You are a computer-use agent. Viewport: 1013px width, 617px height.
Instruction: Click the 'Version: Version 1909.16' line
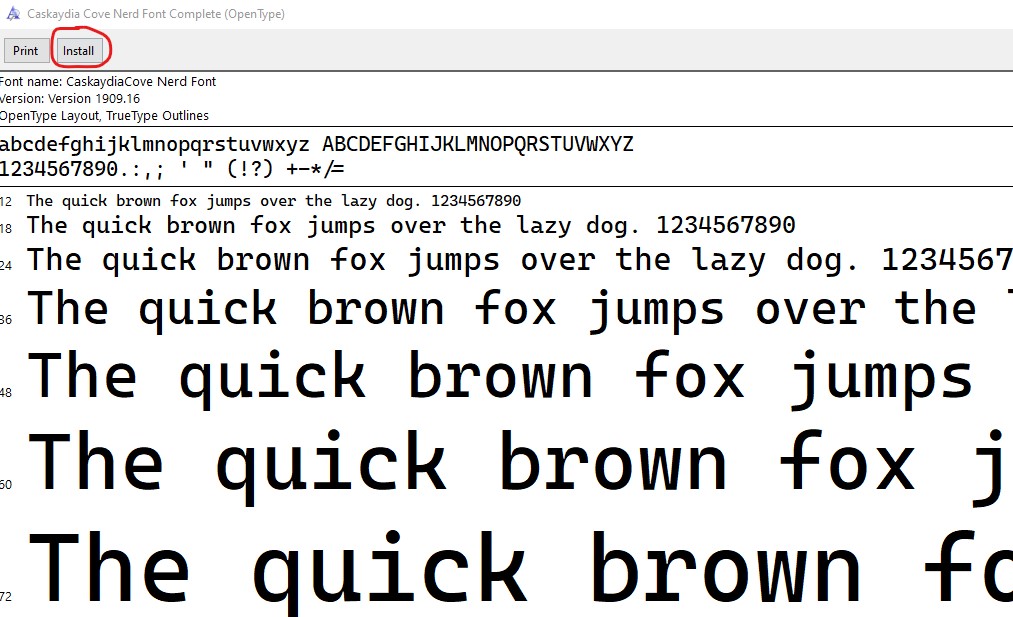[x=70, y=98]
